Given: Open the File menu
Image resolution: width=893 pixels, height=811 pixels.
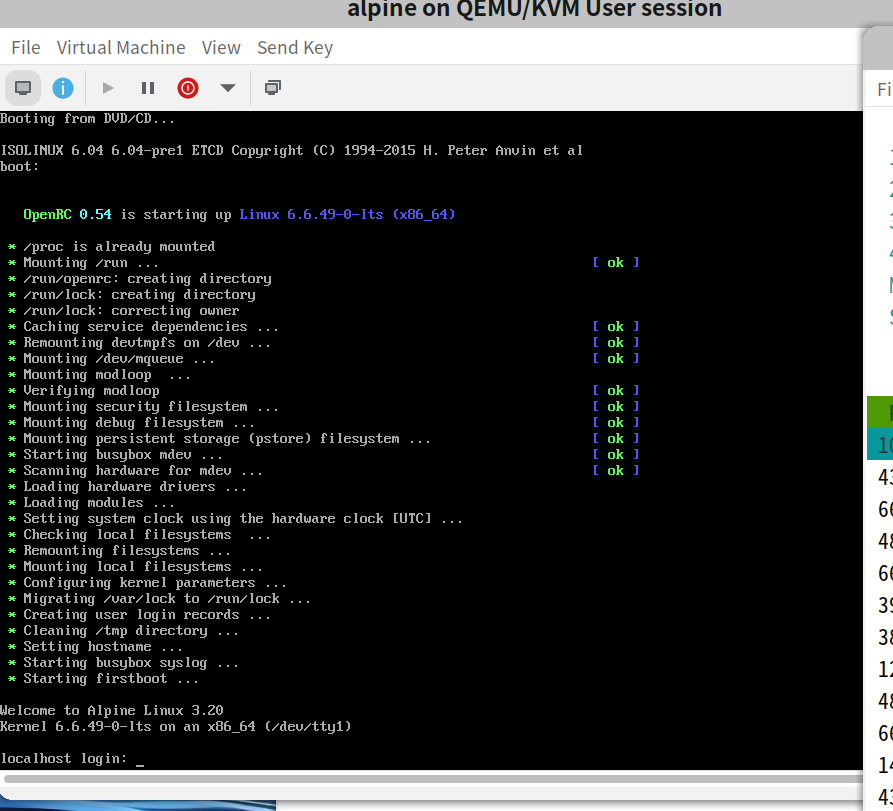Looking at the screenshot, I should tap(26, 47).
